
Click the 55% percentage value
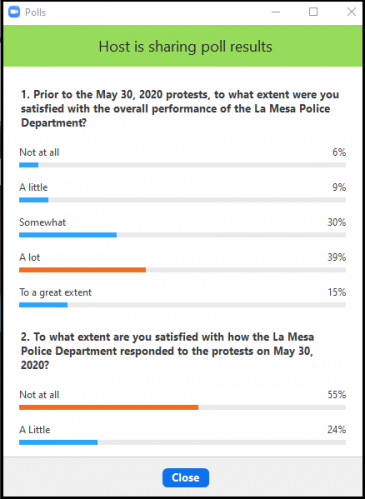click(337, 395)
